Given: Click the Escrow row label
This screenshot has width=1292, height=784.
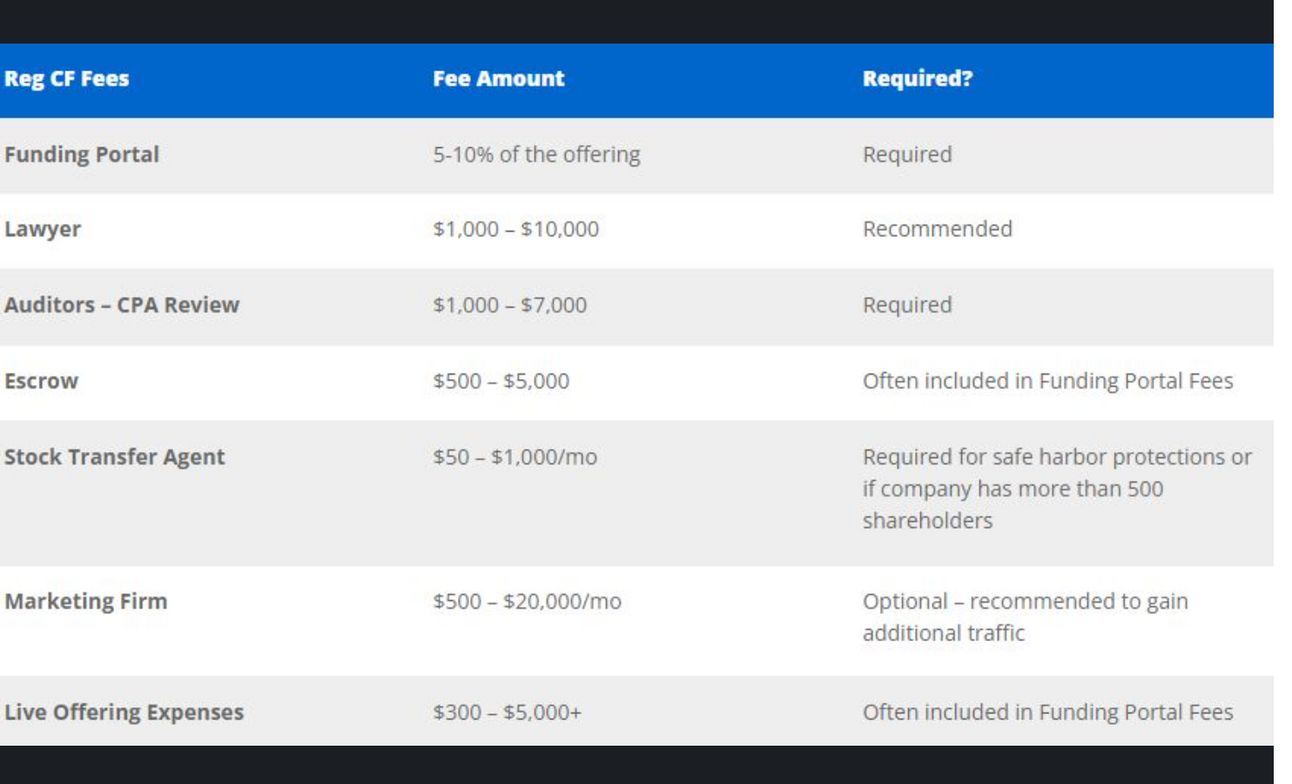Looking at the screenshot, I should pyautogui.click(x=41, y=381).
